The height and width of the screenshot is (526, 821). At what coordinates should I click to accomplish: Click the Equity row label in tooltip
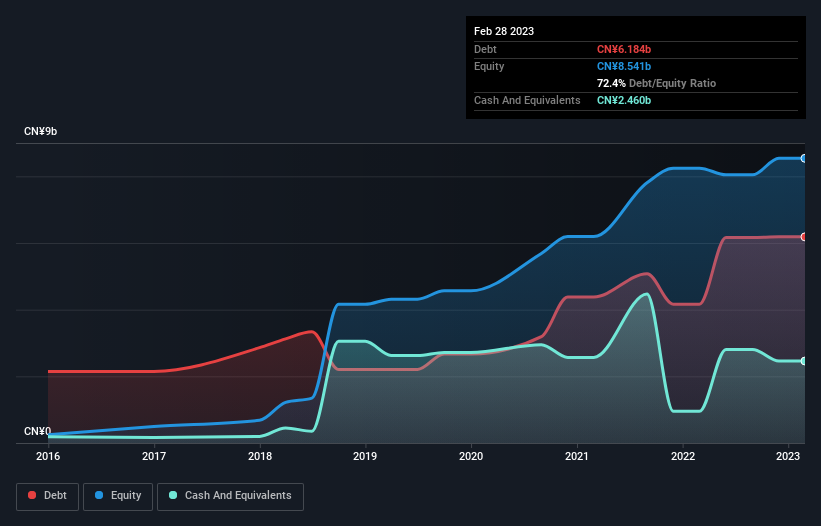click(489, 66)
